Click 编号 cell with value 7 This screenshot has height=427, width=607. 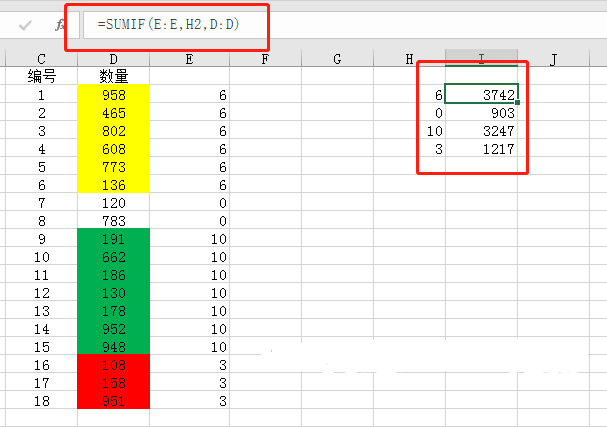coord(41,202)
